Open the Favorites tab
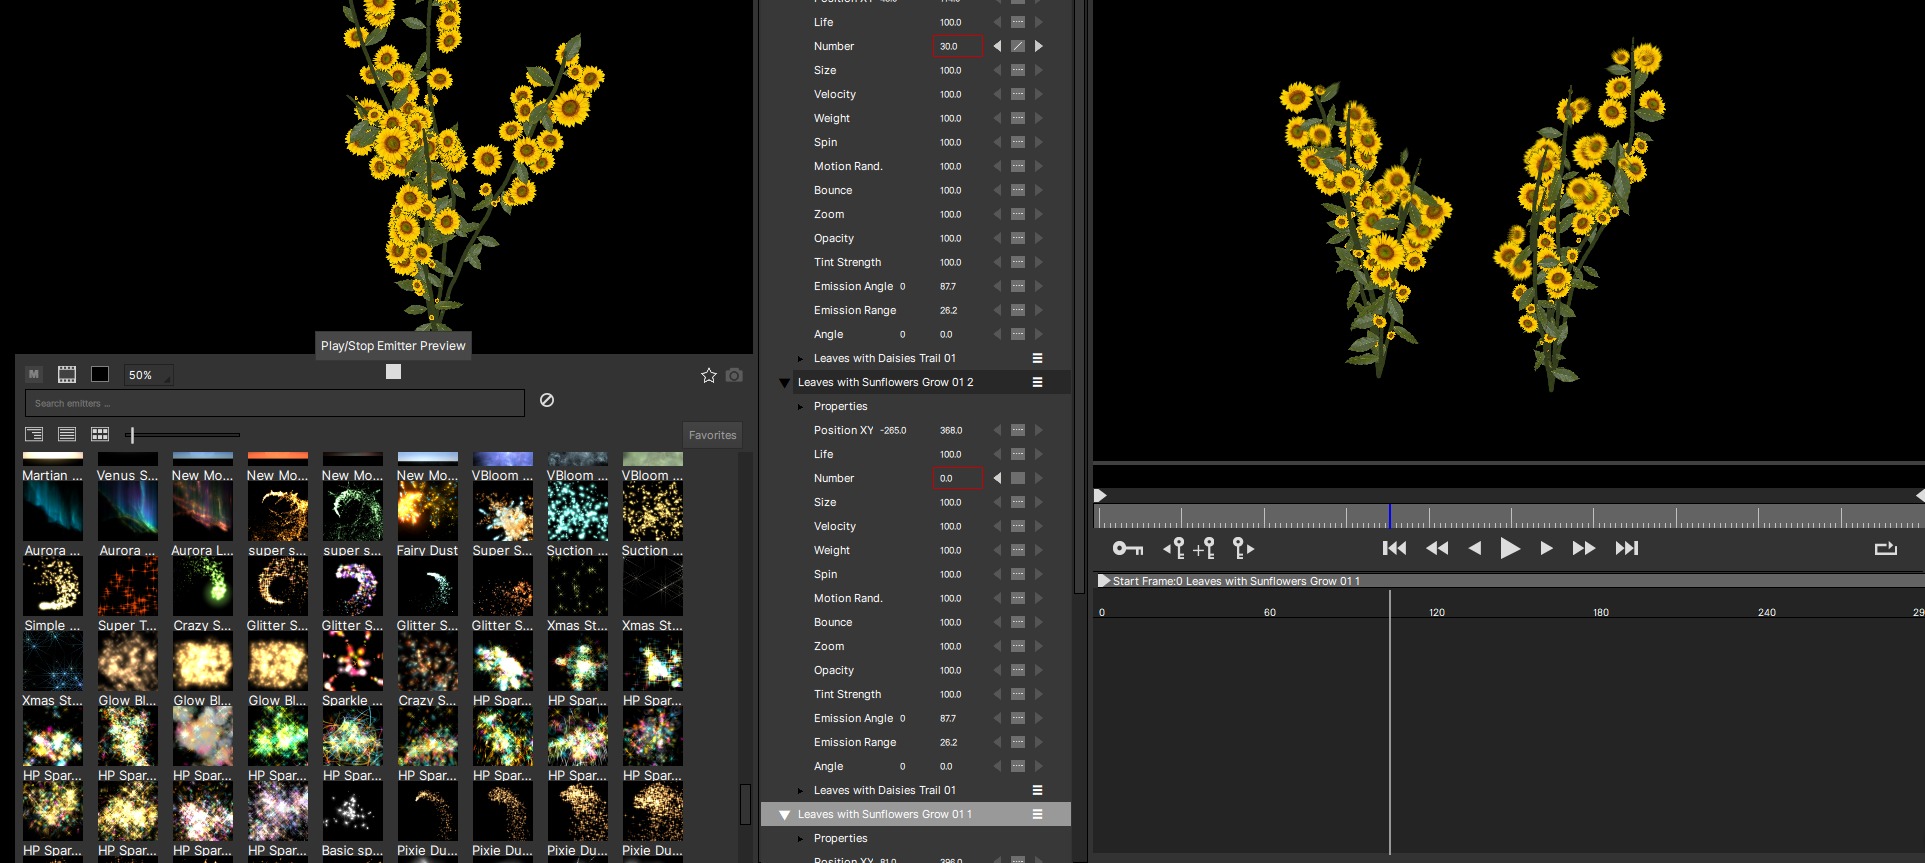 click(x=712, y=435)
